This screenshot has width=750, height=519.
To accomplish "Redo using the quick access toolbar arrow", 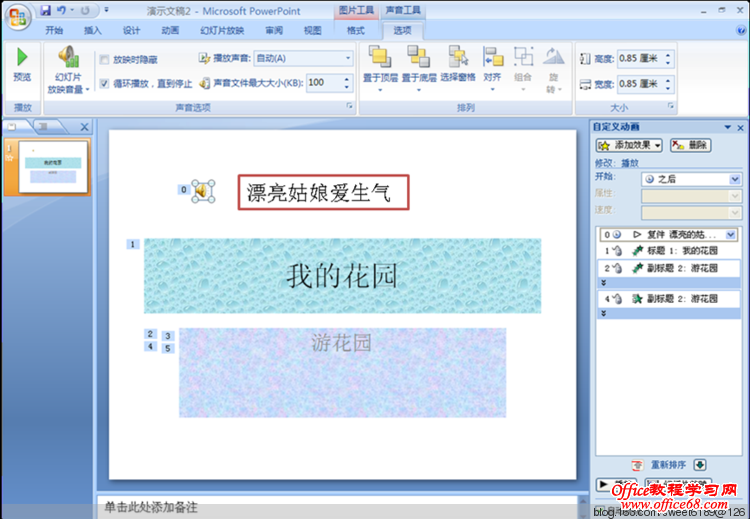I will (85, 10).
